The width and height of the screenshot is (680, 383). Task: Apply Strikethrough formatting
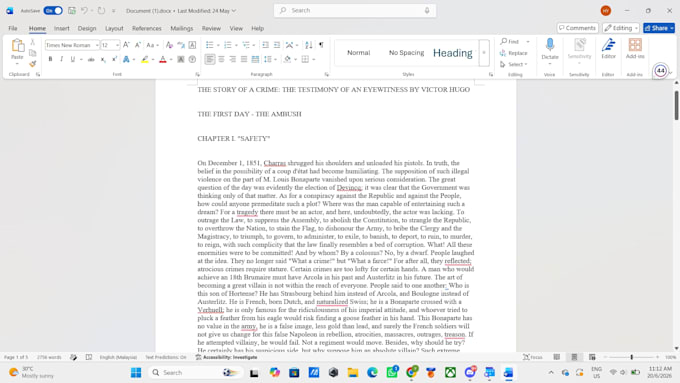[91, 59]
